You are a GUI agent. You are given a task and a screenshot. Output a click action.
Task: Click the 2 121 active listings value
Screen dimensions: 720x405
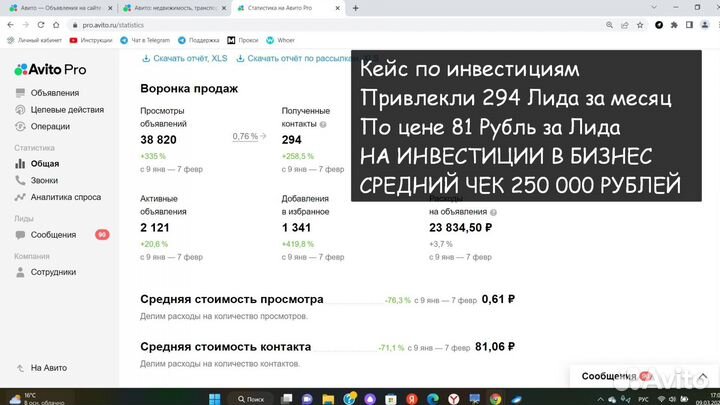tap(155, 227)
